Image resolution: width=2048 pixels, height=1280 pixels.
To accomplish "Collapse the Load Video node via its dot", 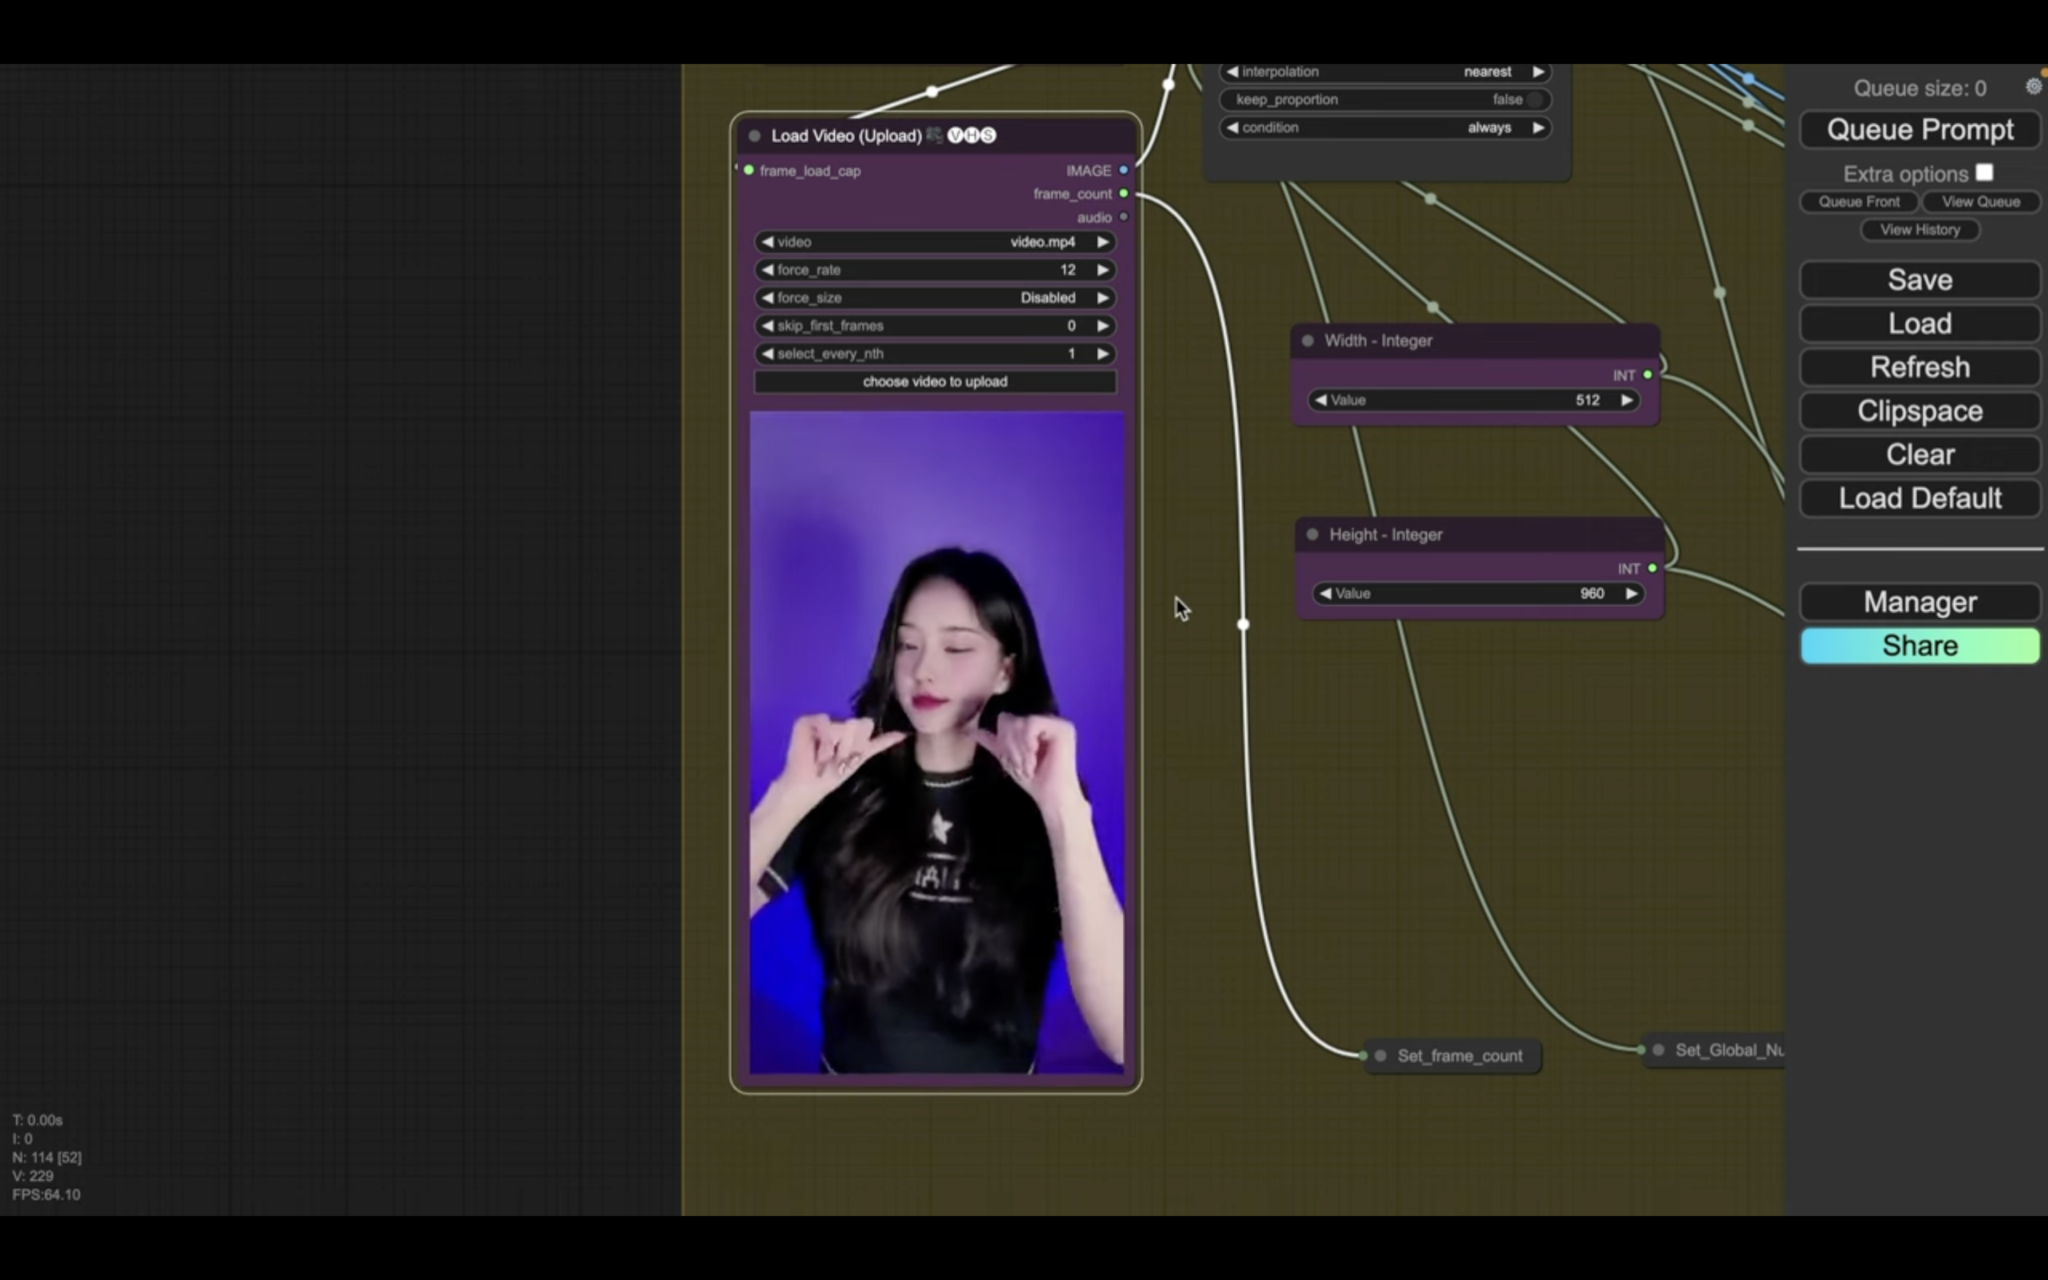I will click(x=755, y=136).
